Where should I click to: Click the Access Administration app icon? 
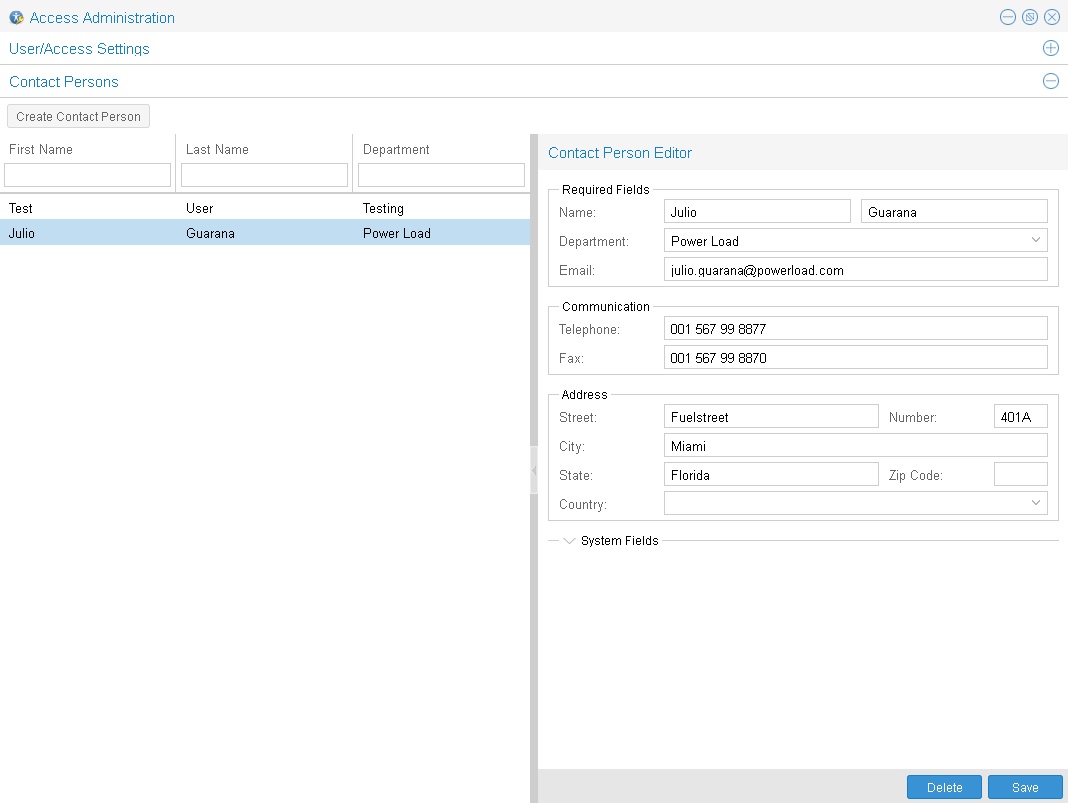tap(16, 17)
